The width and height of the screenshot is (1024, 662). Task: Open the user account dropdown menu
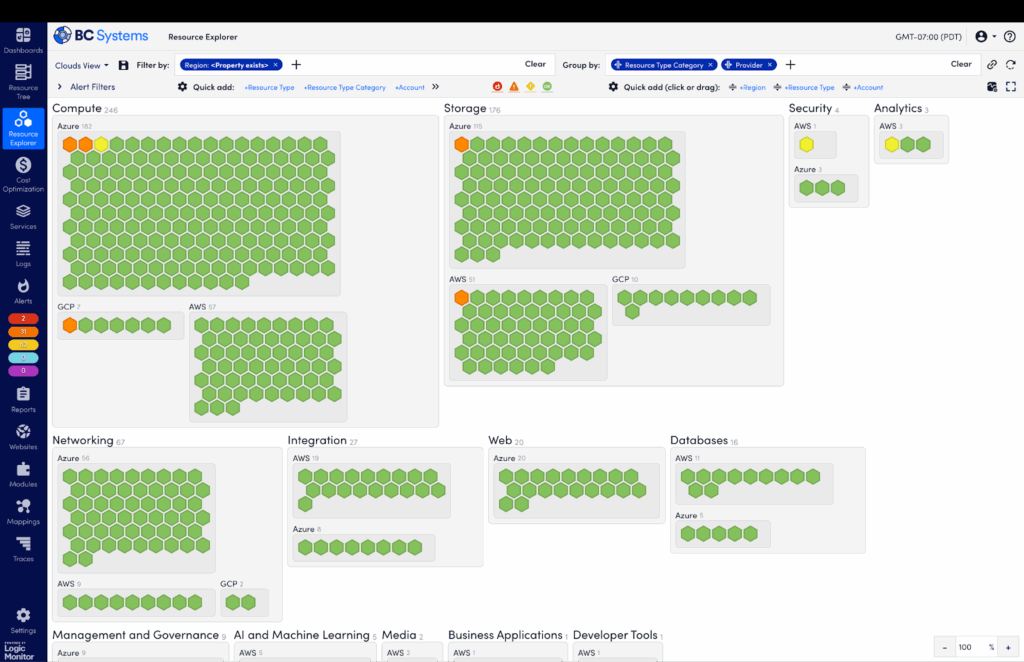tap(985, 37)
